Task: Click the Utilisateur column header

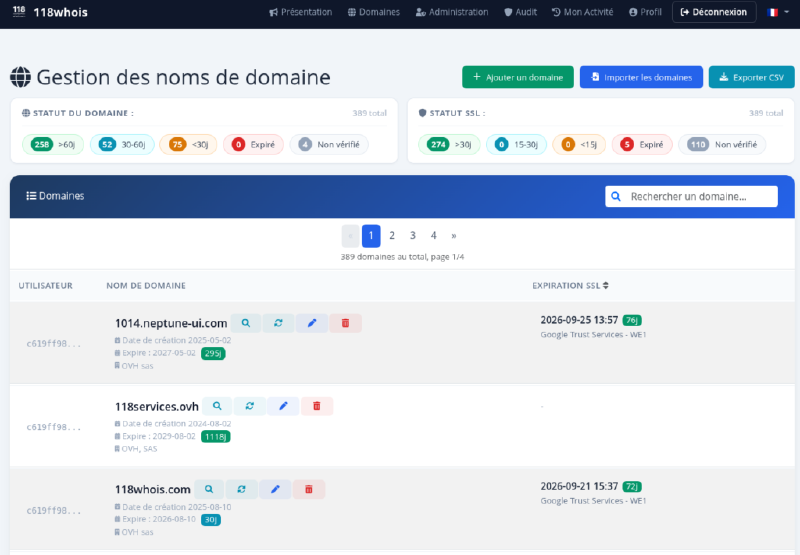Action: (x=45, y=286)
